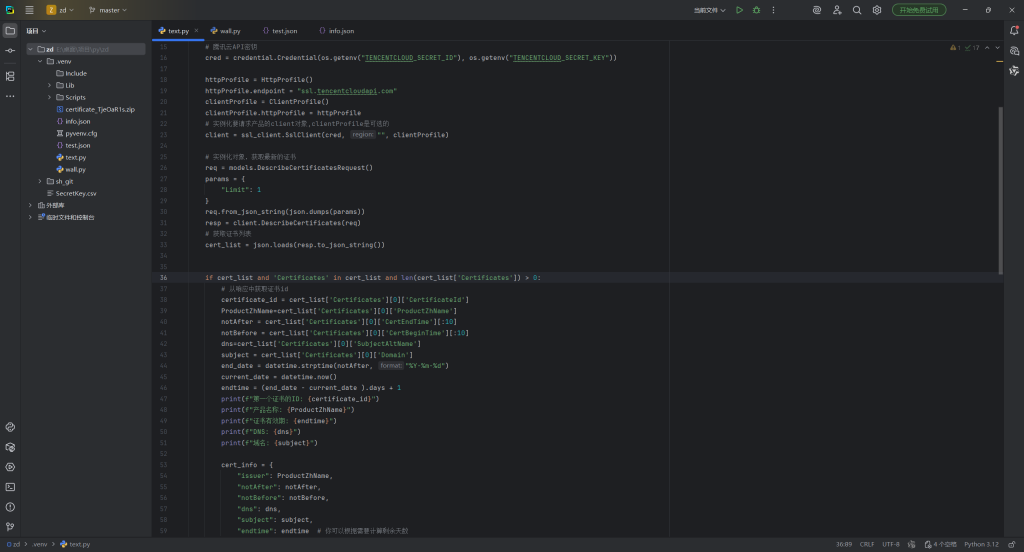Collapse the .venv folder node
Screen dimensions: 1024x552
[x=39, y=61]
